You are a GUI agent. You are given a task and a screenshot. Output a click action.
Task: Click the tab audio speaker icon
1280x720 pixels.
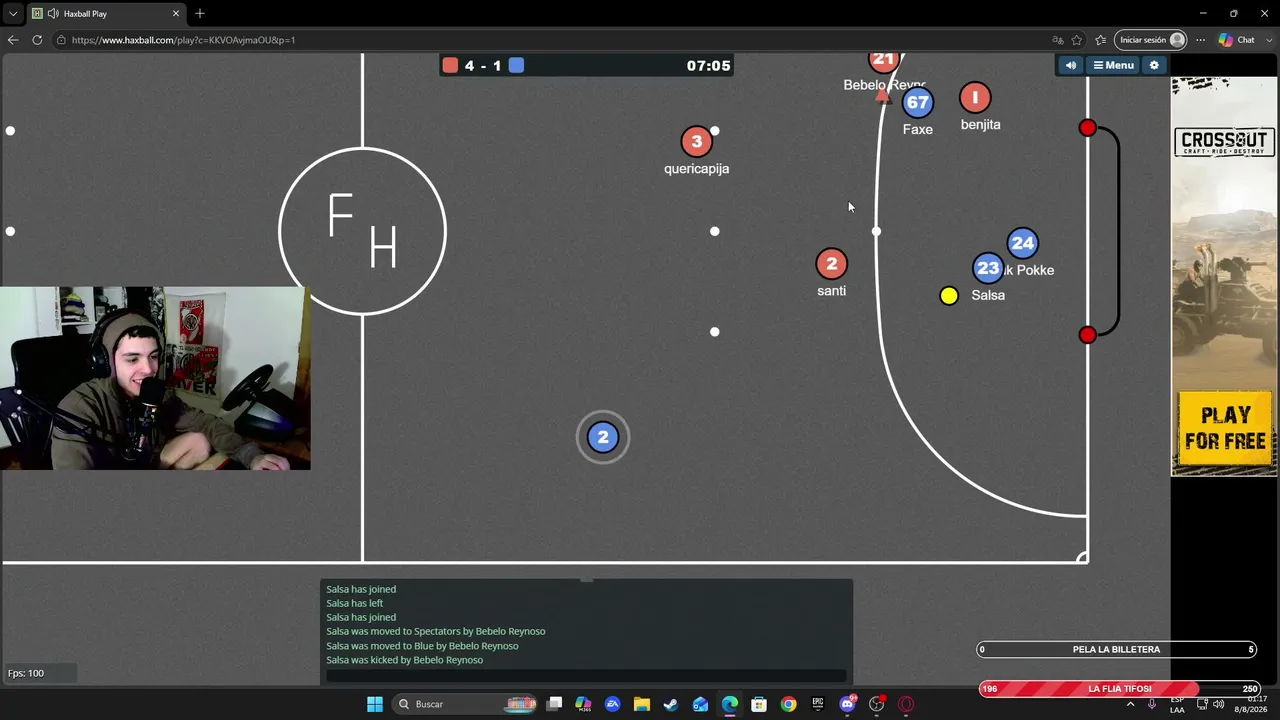pos(52,14)
